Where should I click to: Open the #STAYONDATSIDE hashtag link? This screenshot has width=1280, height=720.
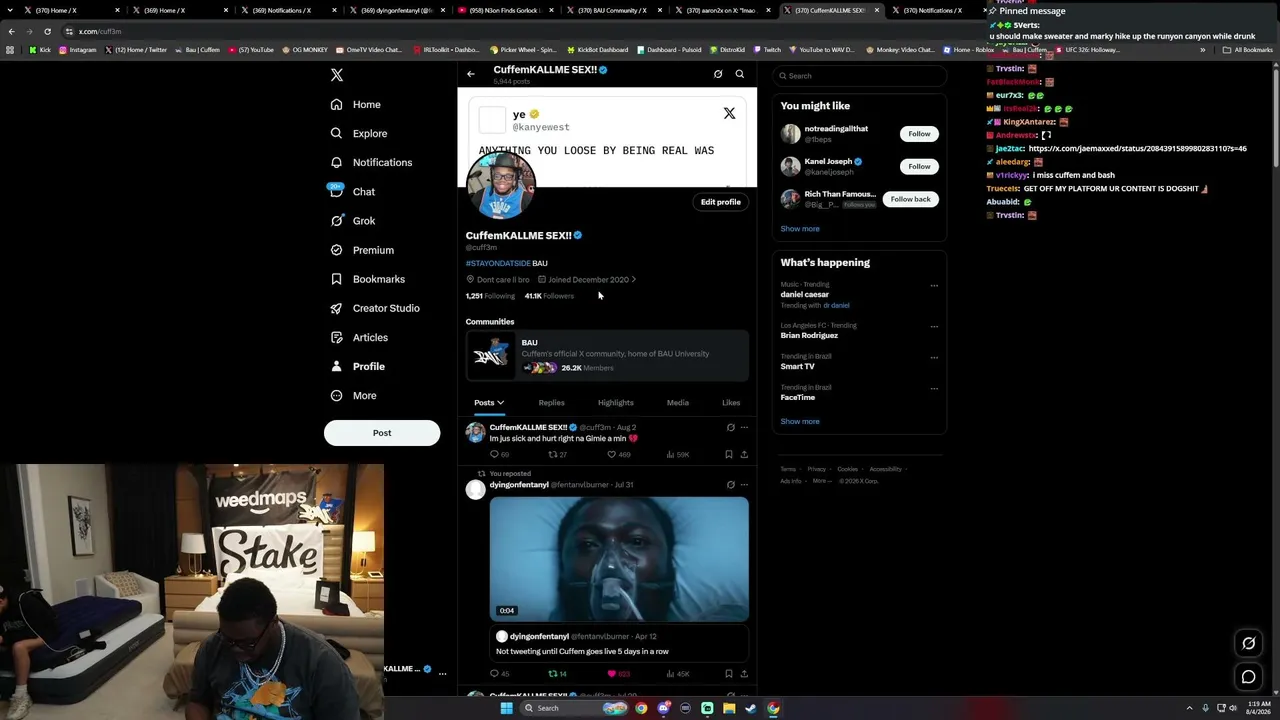(x=498, y=263)
